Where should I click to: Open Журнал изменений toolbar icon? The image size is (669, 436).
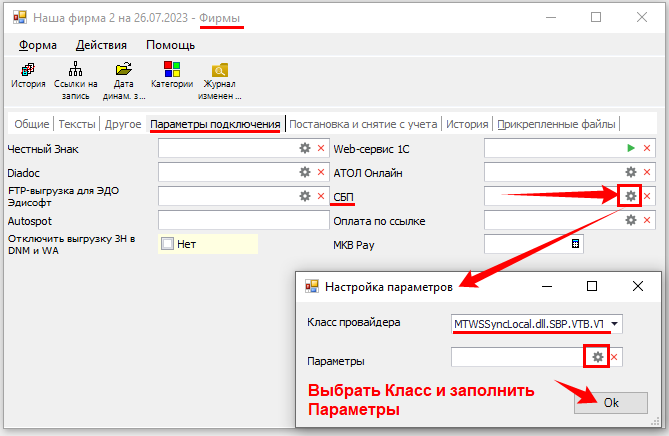(220, 71)
